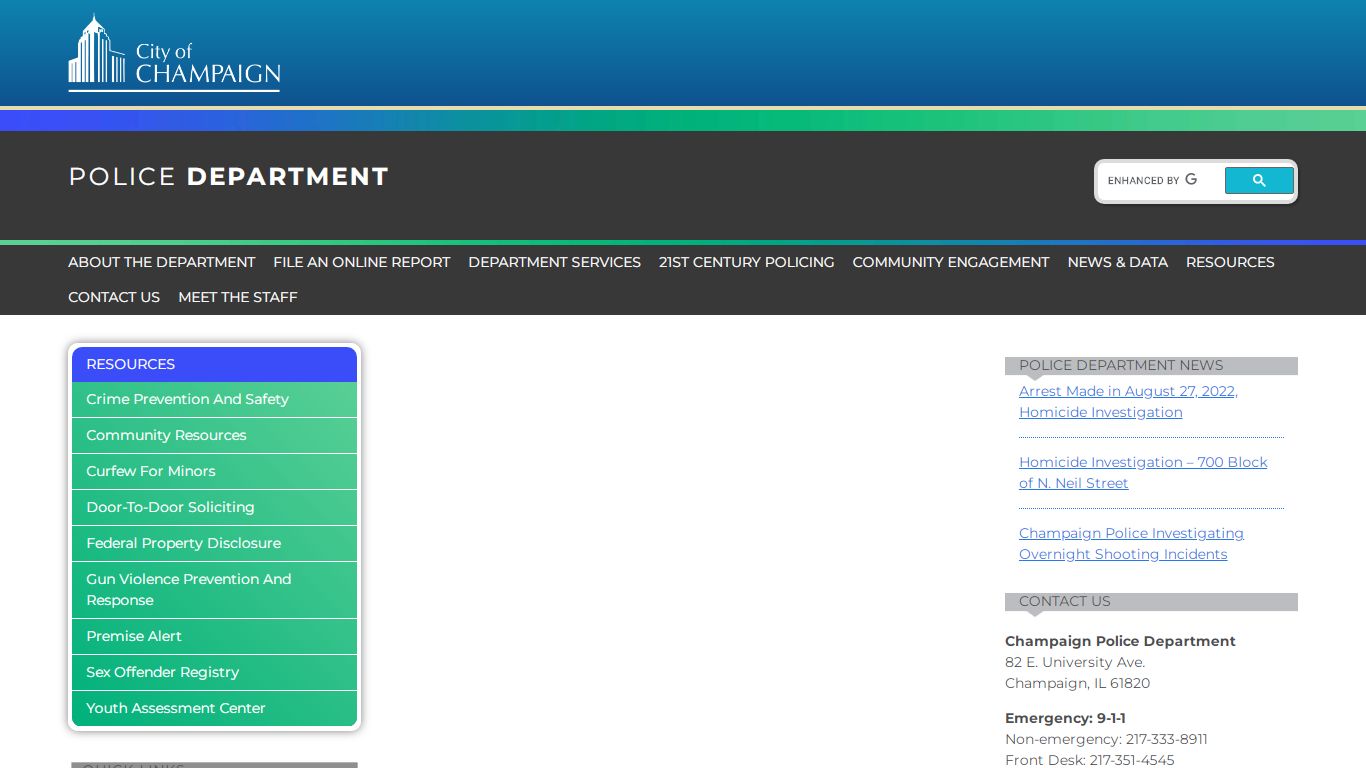Open Meet the Staff page
Screen dimensions: 1366x768
click(238, 297)
